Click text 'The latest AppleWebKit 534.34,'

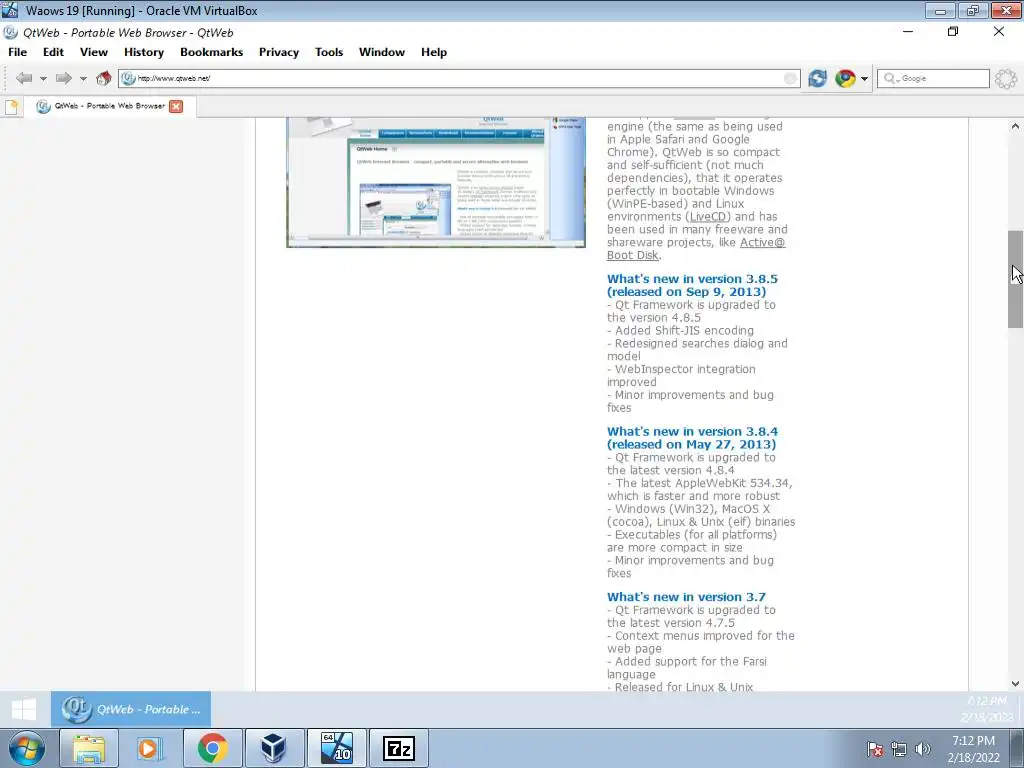click(x=703, y=483)
